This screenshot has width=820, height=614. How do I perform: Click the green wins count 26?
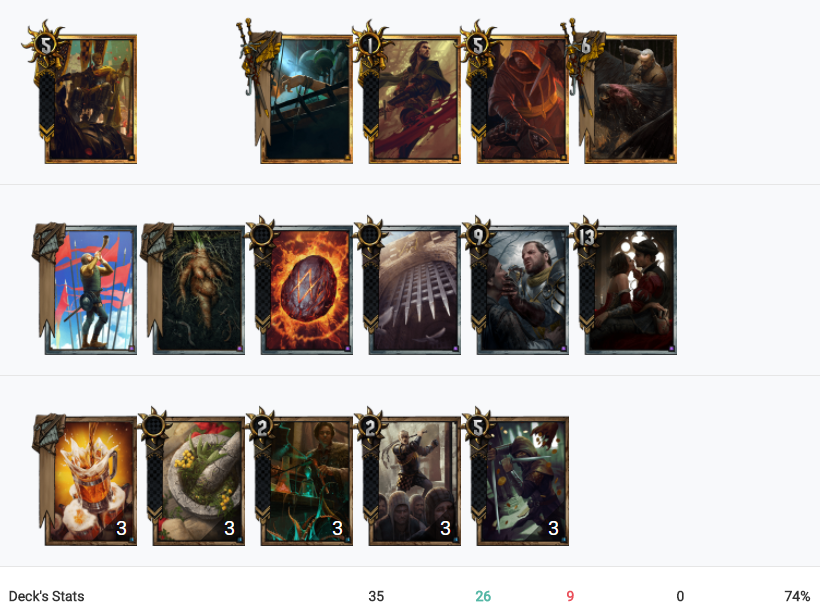[483, 596]
